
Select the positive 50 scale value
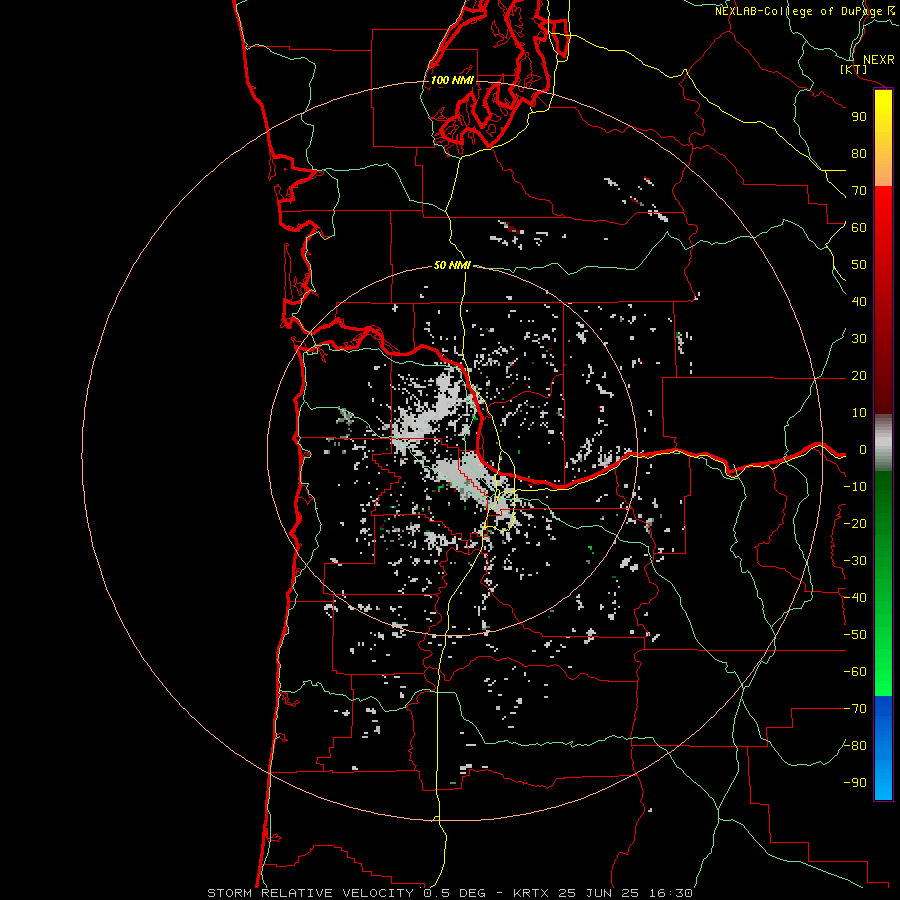click(859, 265)
